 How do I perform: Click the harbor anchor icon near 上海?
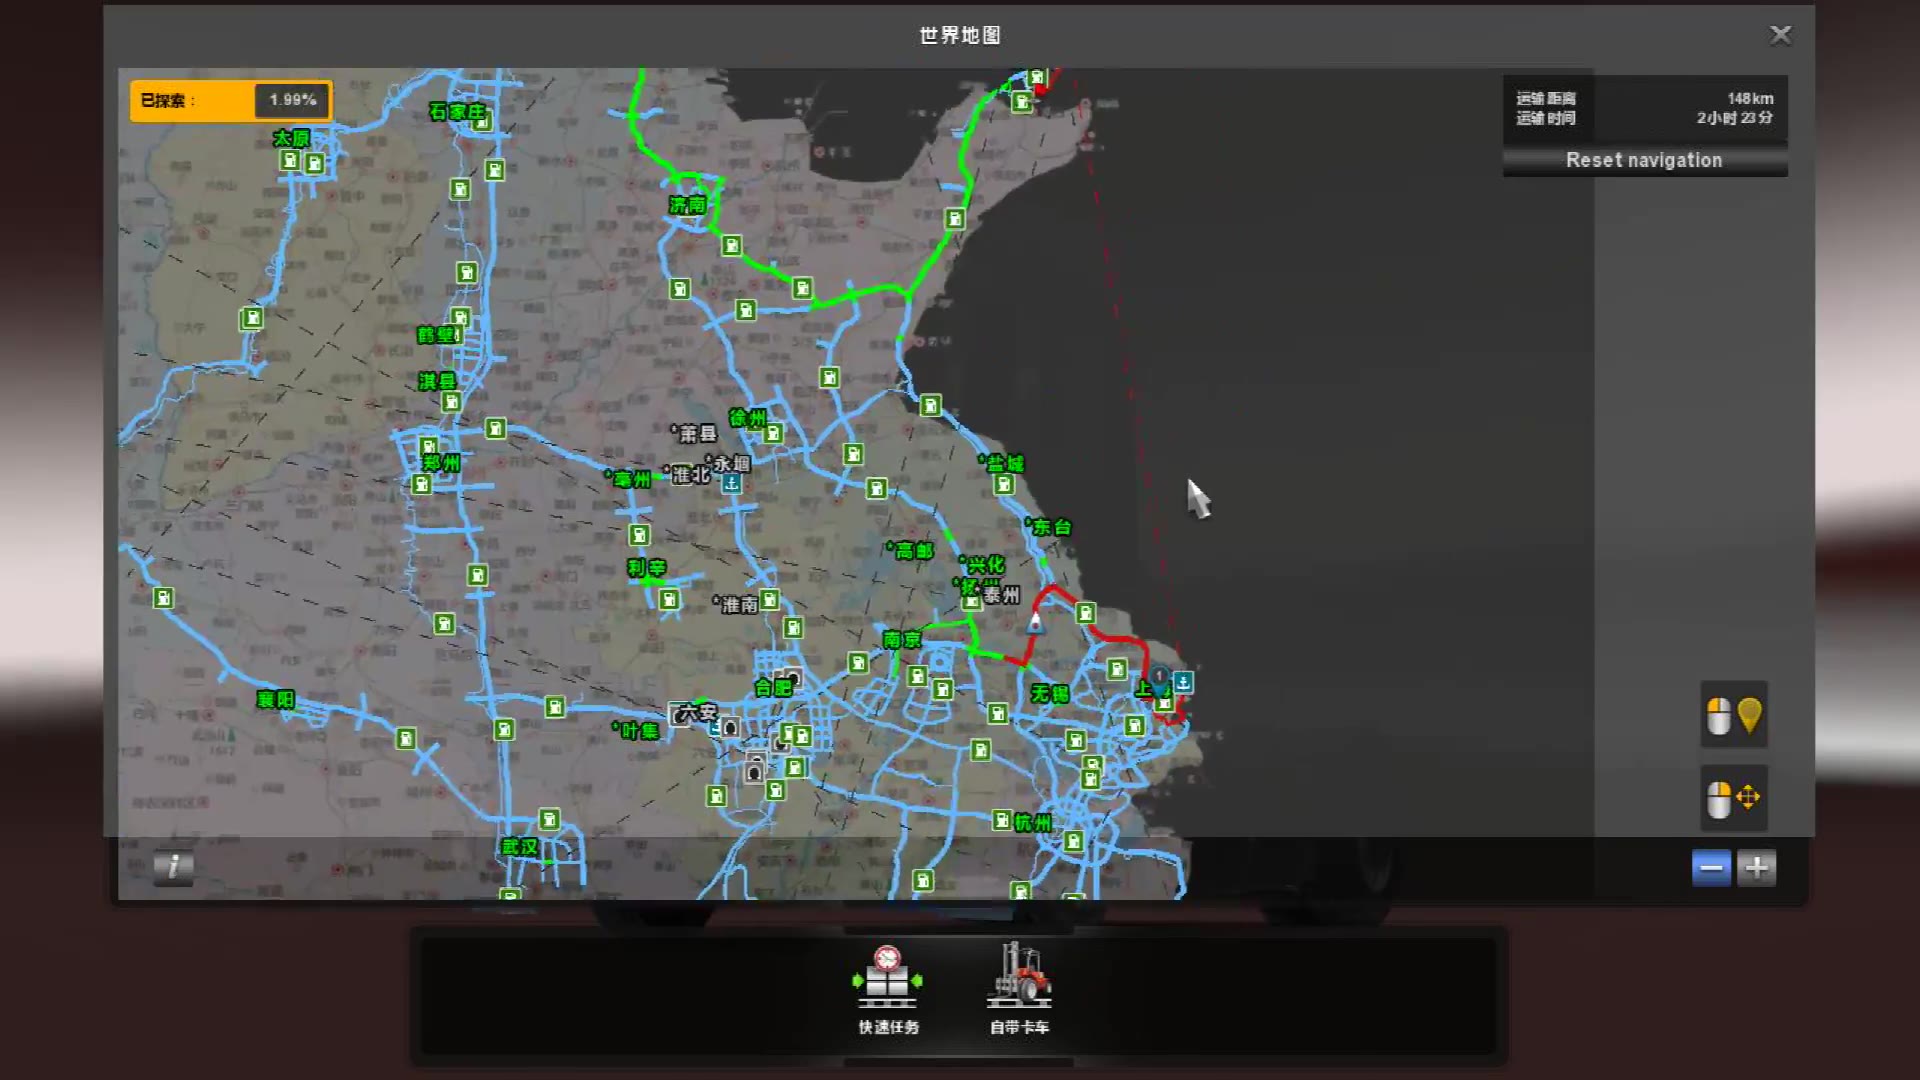(x=1183, y=682)
